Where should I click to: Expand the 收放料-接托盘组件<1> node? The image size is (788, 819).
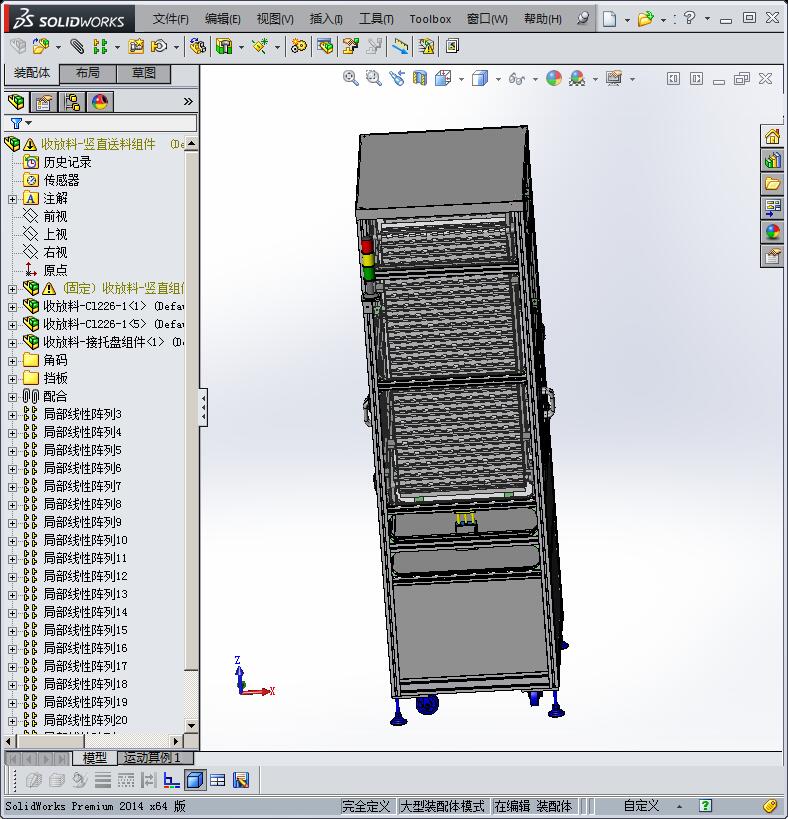click(x=13, y=343)
